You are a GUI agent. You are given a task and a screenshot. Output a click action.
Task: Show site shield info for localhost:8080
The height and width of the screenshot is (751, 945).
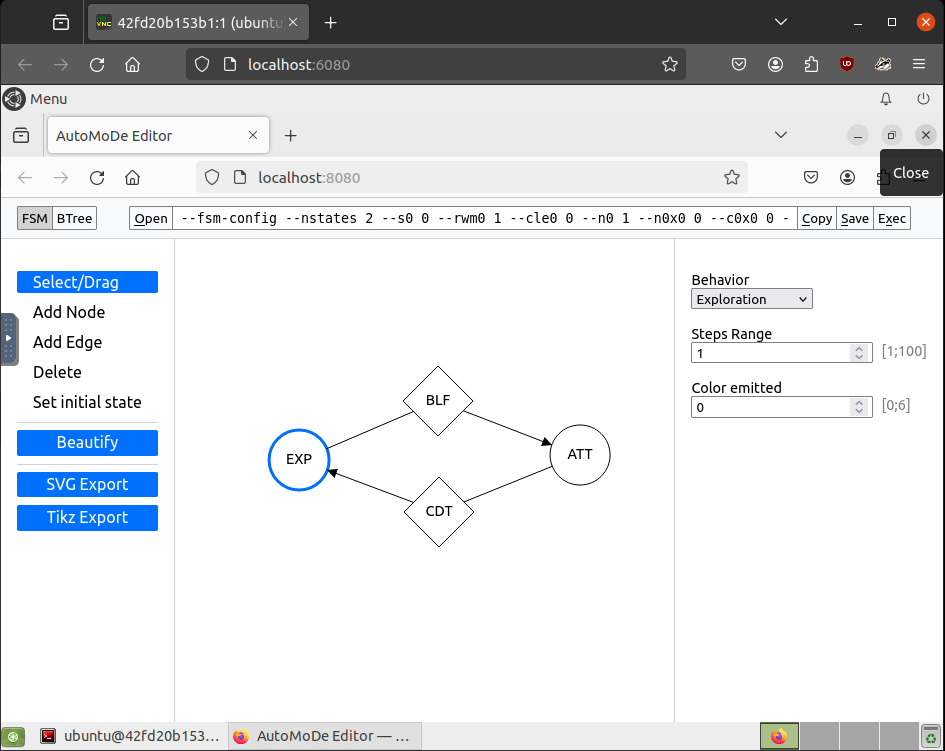(x=212, y=177)
